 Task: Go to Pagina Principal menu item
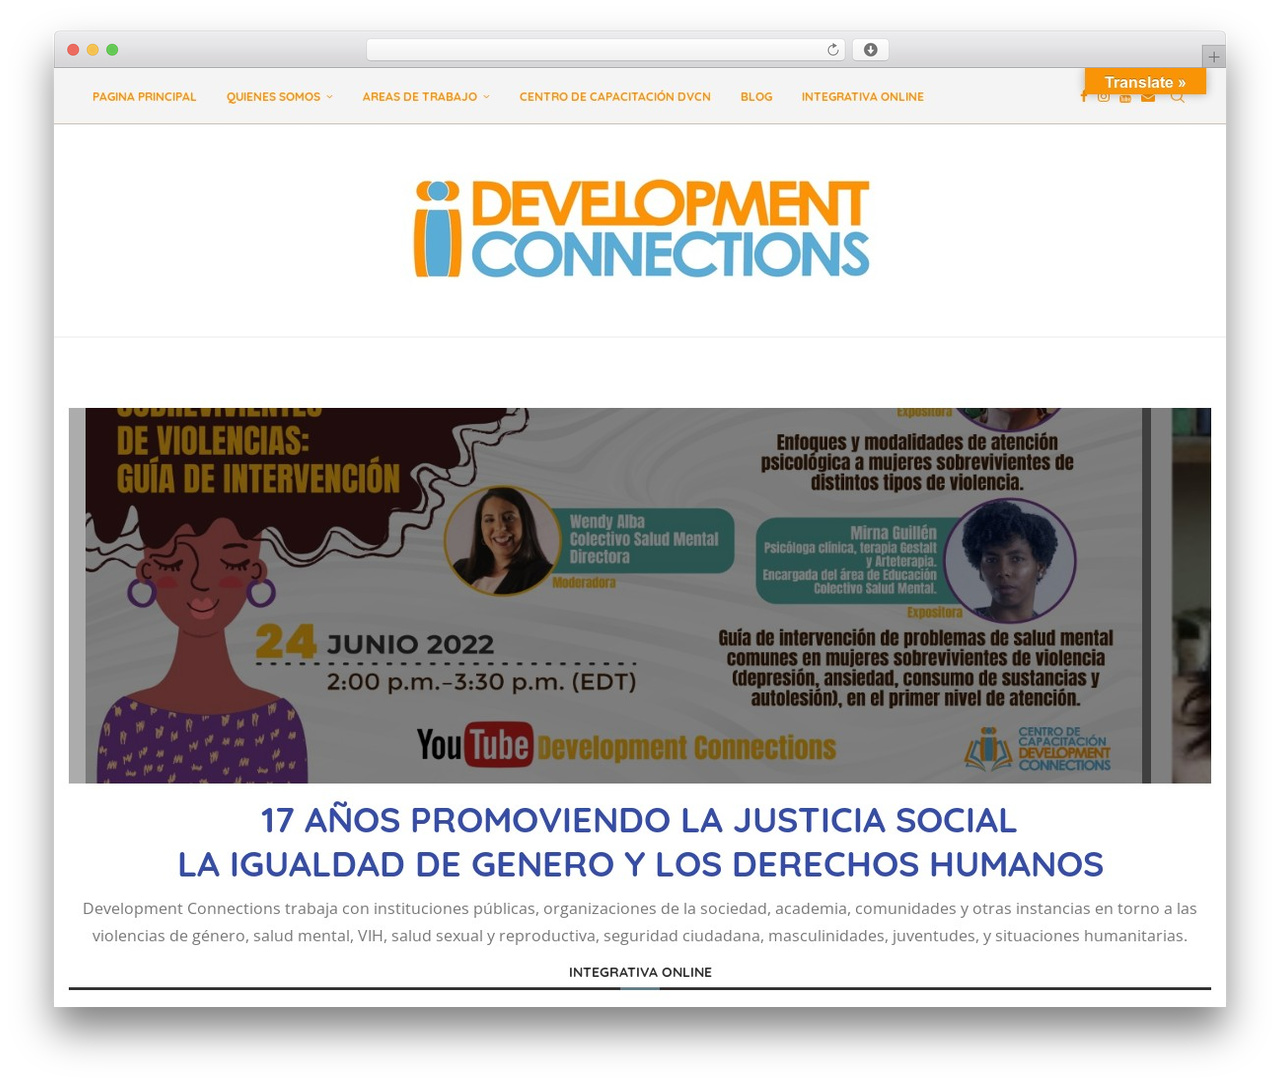click(144, 97)
